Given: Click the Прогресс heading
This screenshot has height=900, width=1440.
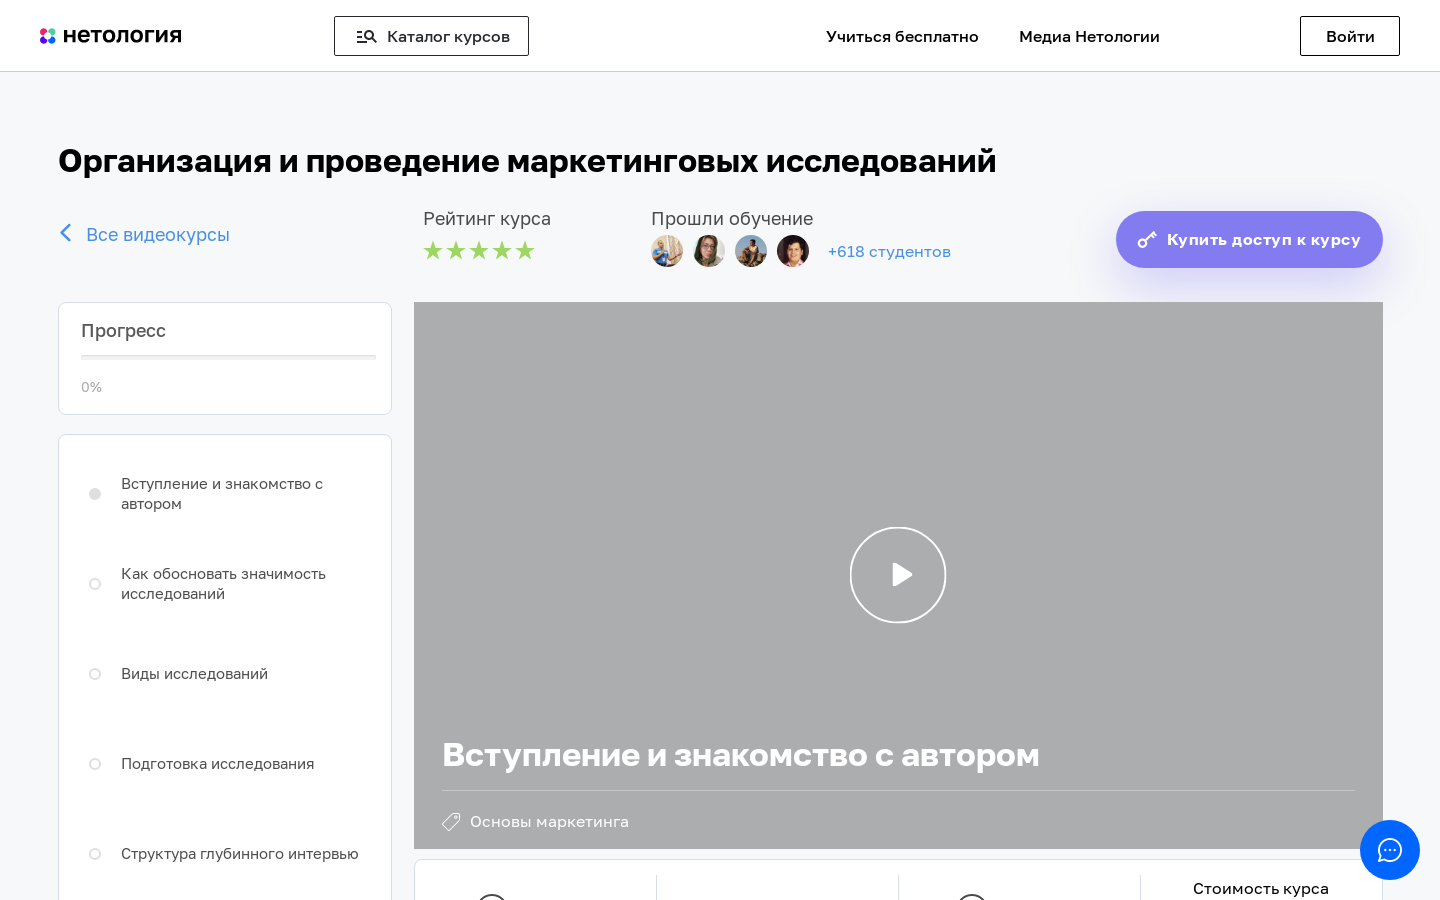Looking at the screenshot, I should pos(123,331).
